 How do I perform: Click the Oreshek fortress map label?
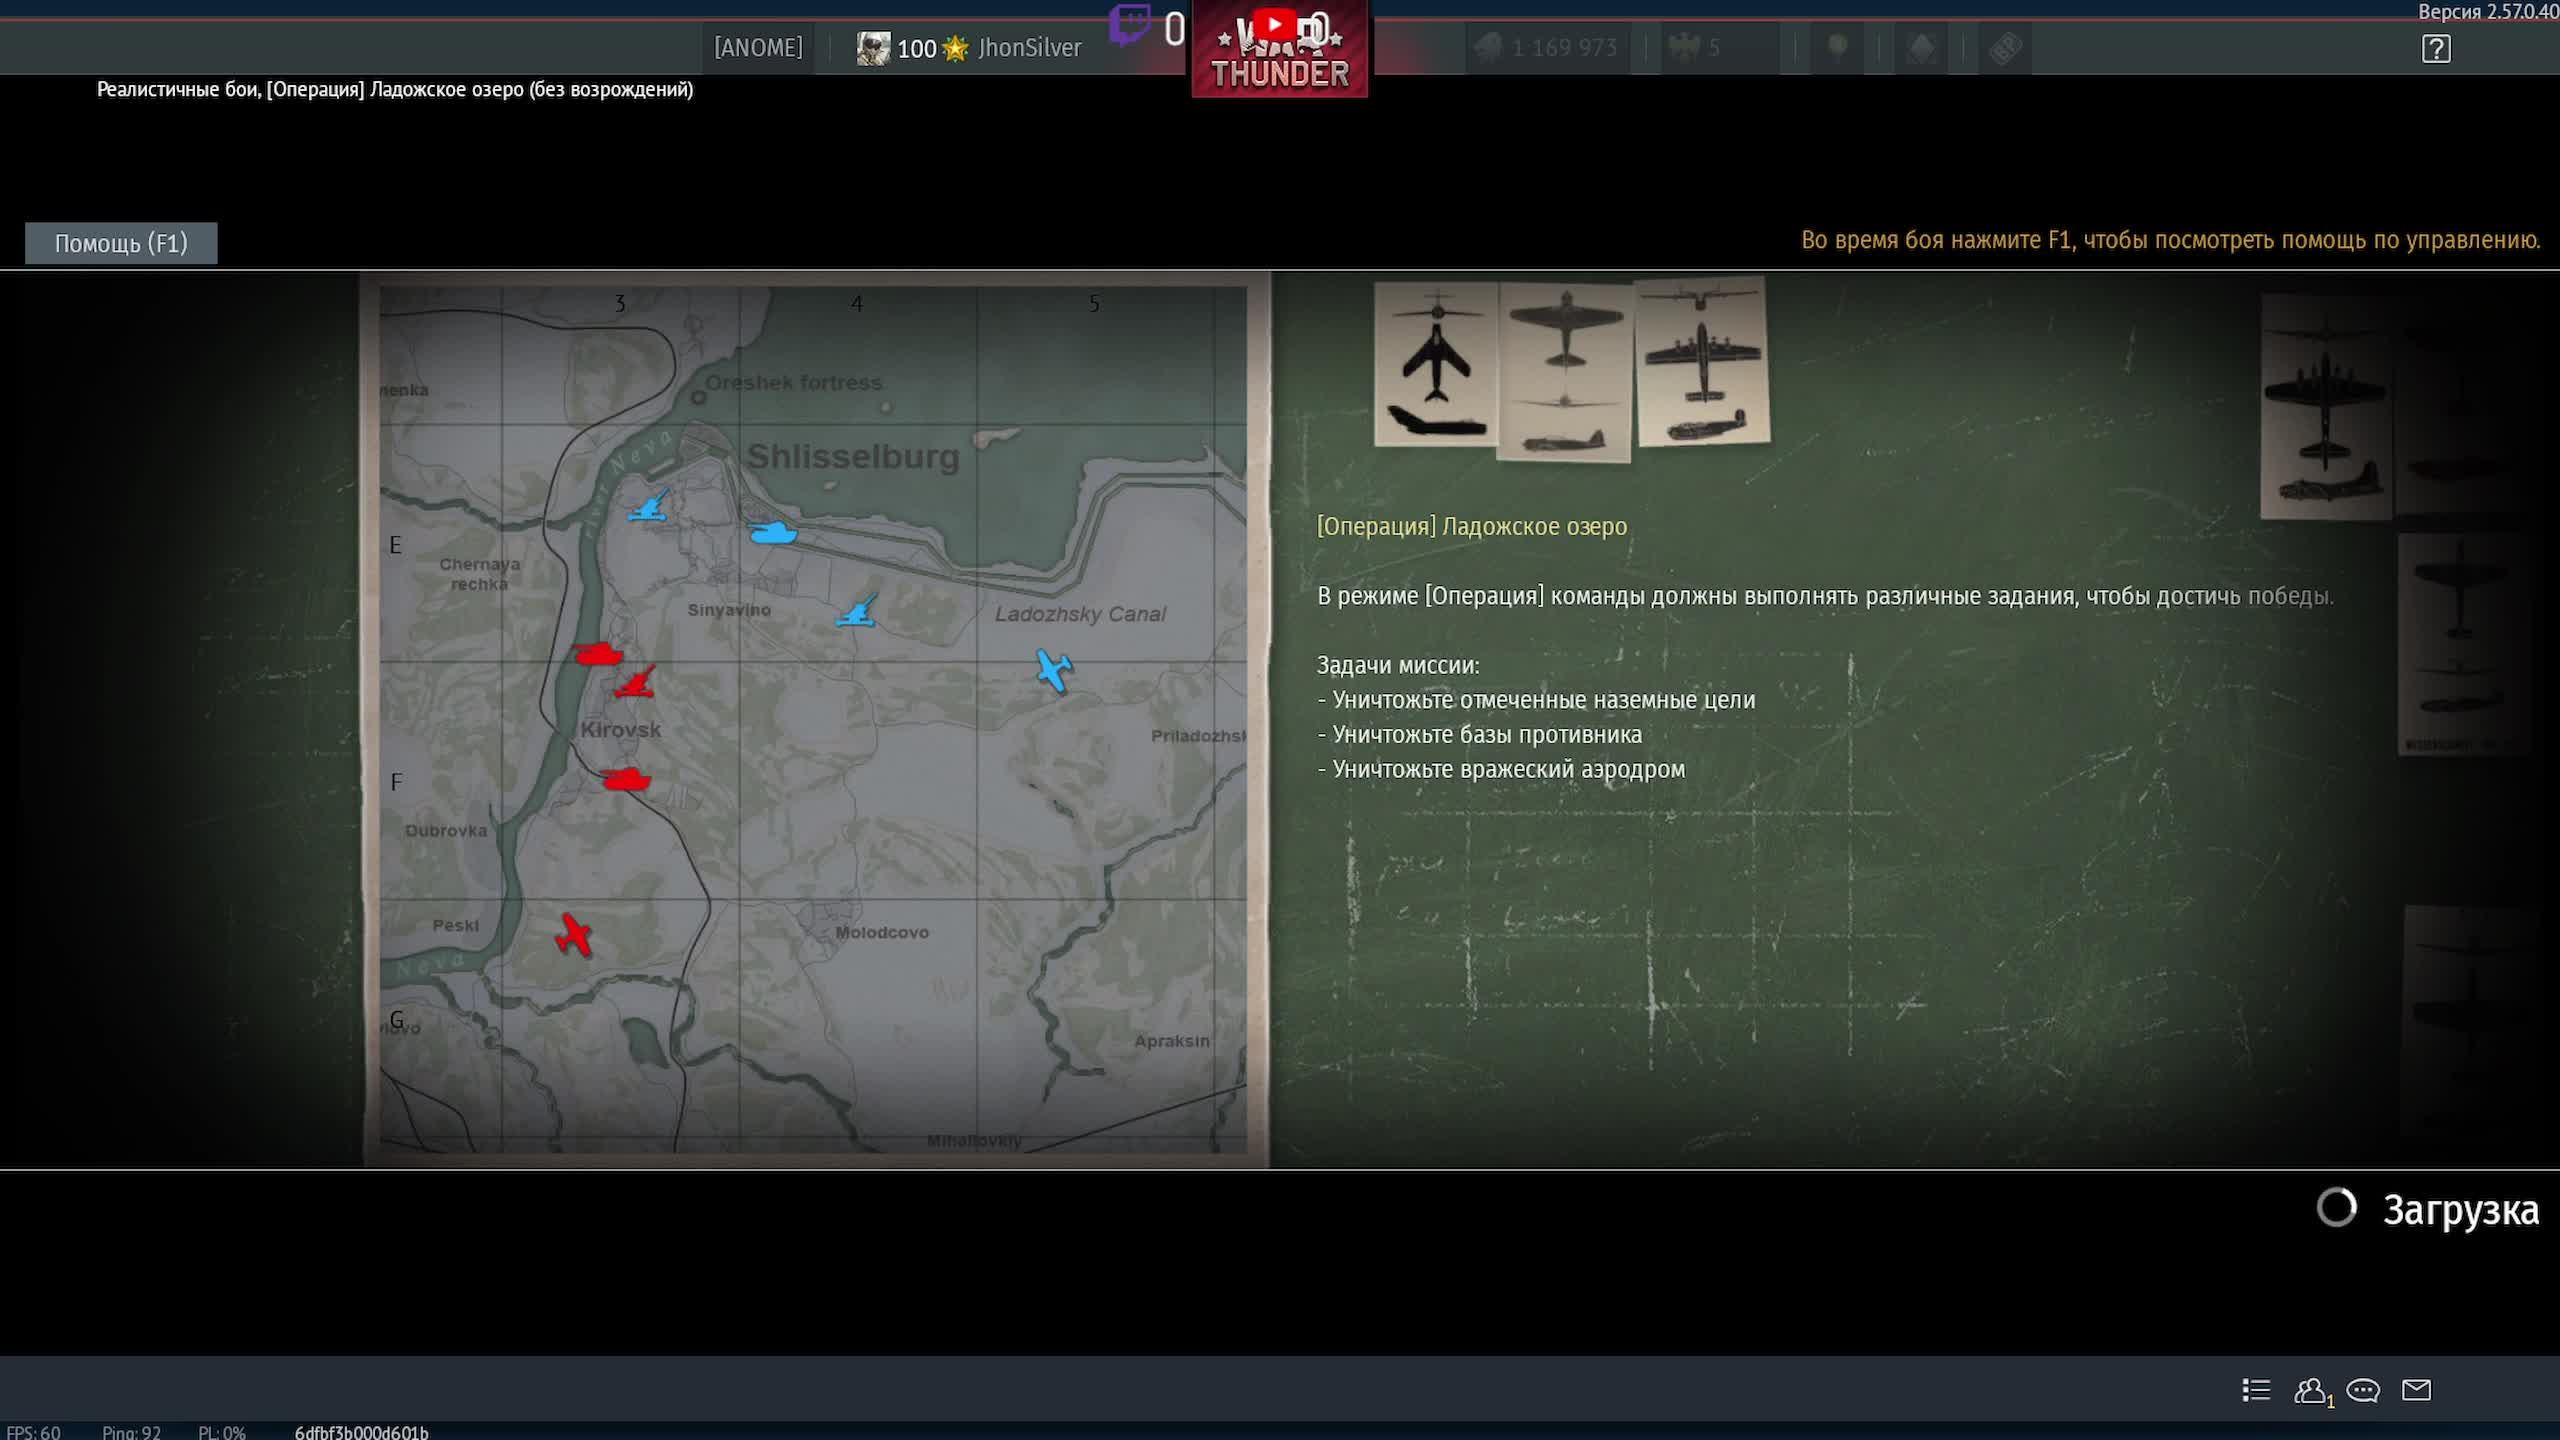point(794,383)
